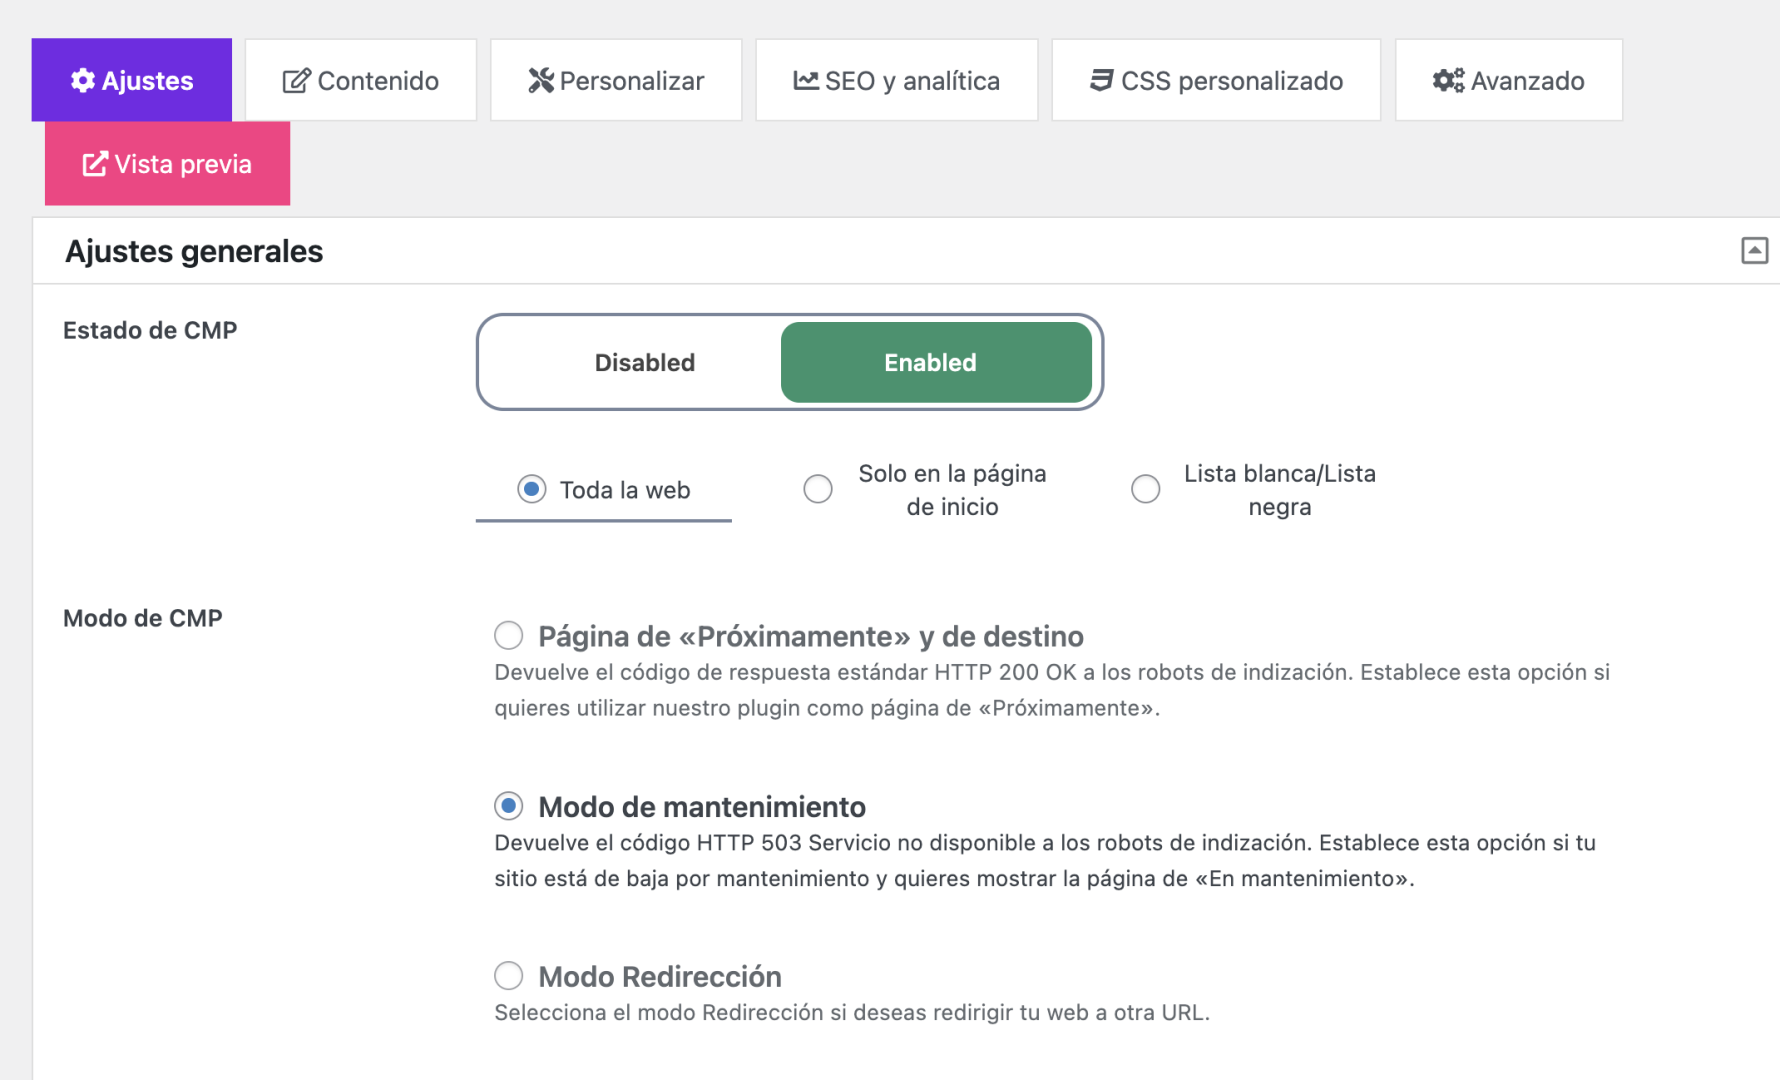Set CMP status to Enabled
Viewport: 1780px width, 1080px height.
tap(930, 362)
